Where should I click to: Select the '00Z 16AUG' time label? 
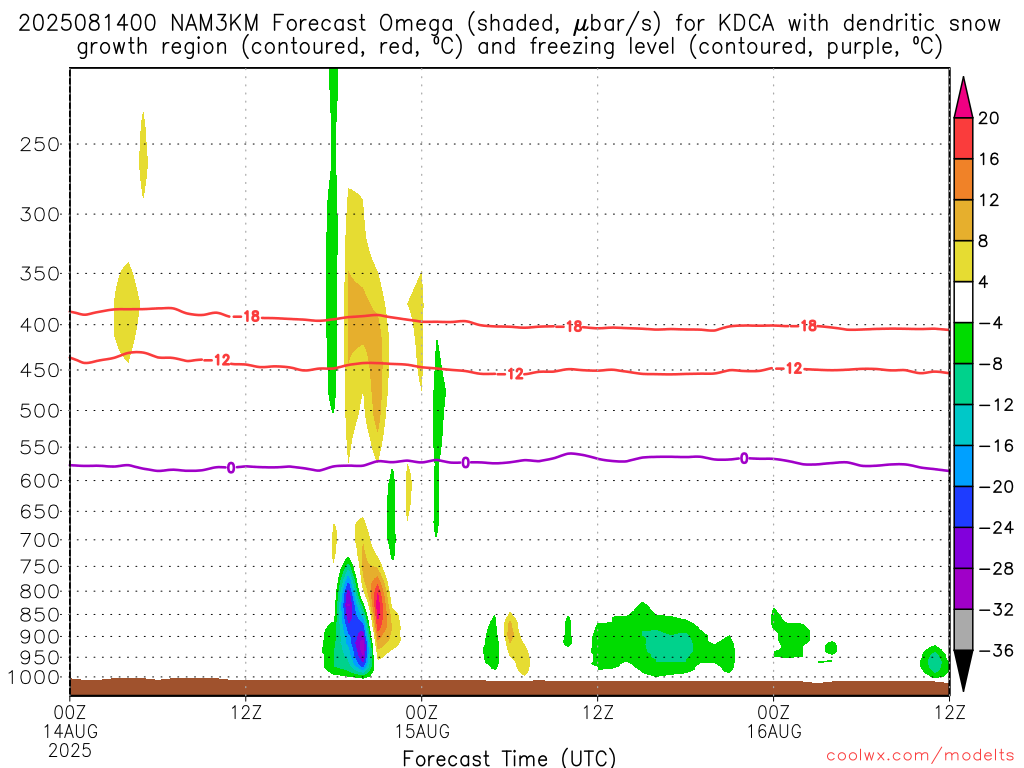tap(774, 721)
